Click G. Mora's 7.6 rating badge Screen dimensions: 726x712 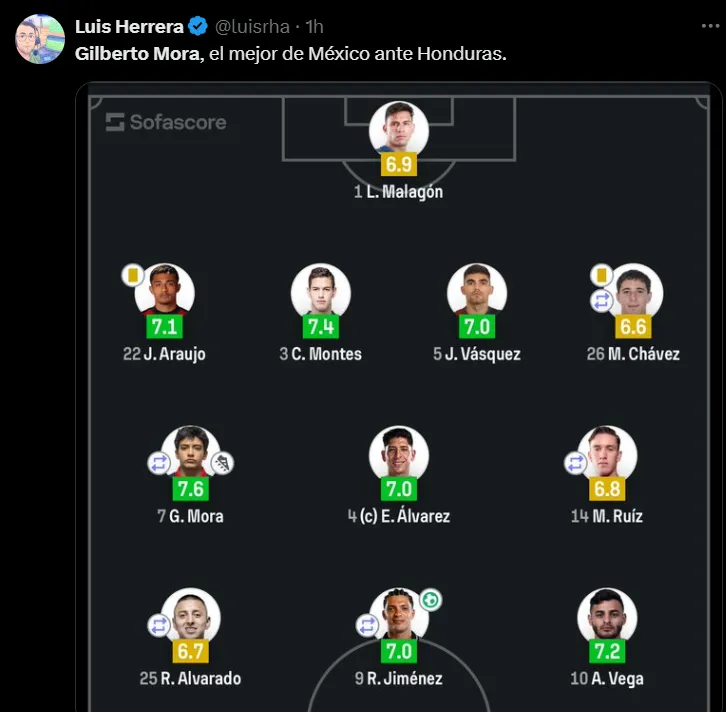click(190, 489)
